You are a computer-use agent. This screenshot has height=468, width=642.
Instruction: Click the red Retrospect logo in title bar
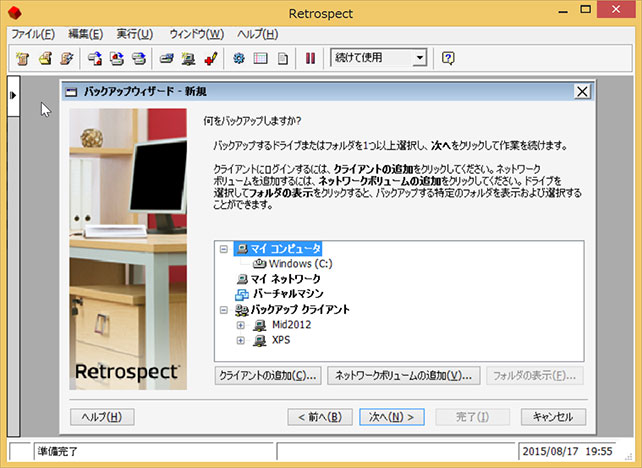[x=14, y=13]
